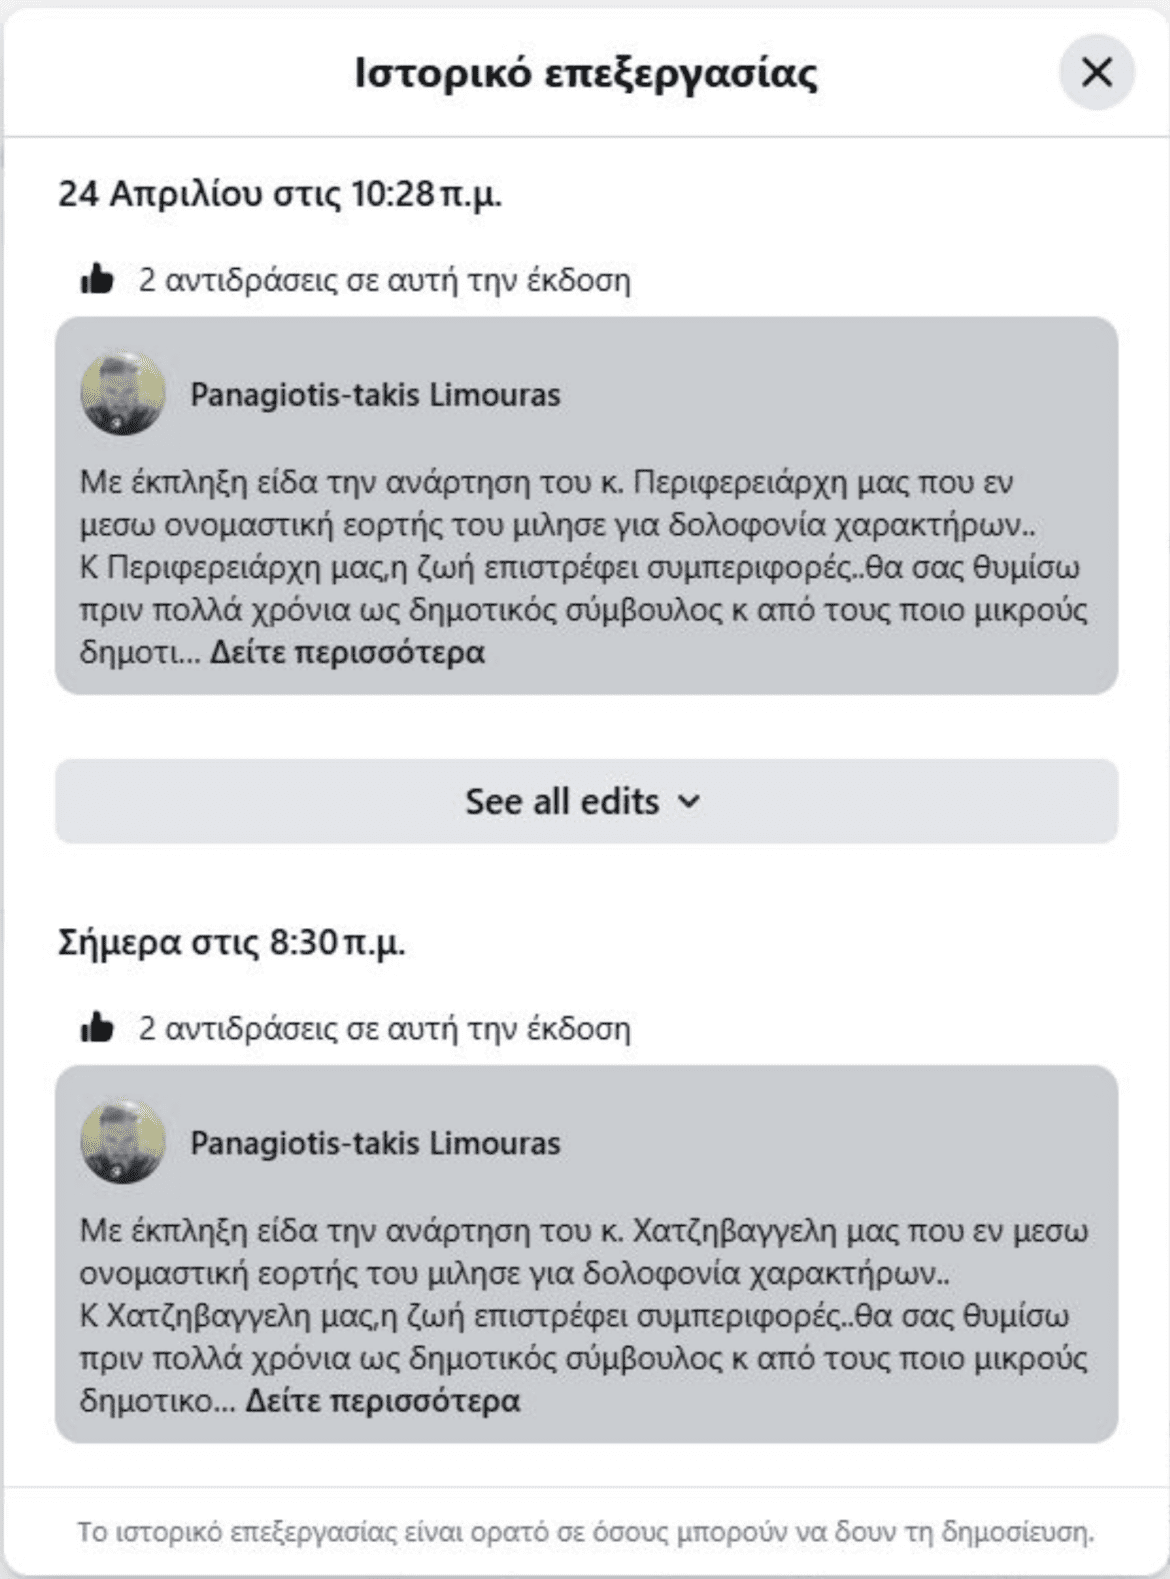
Task: View the 2 reactions on the 24 Απριλίου version
Action: click(x=384, y=280)
